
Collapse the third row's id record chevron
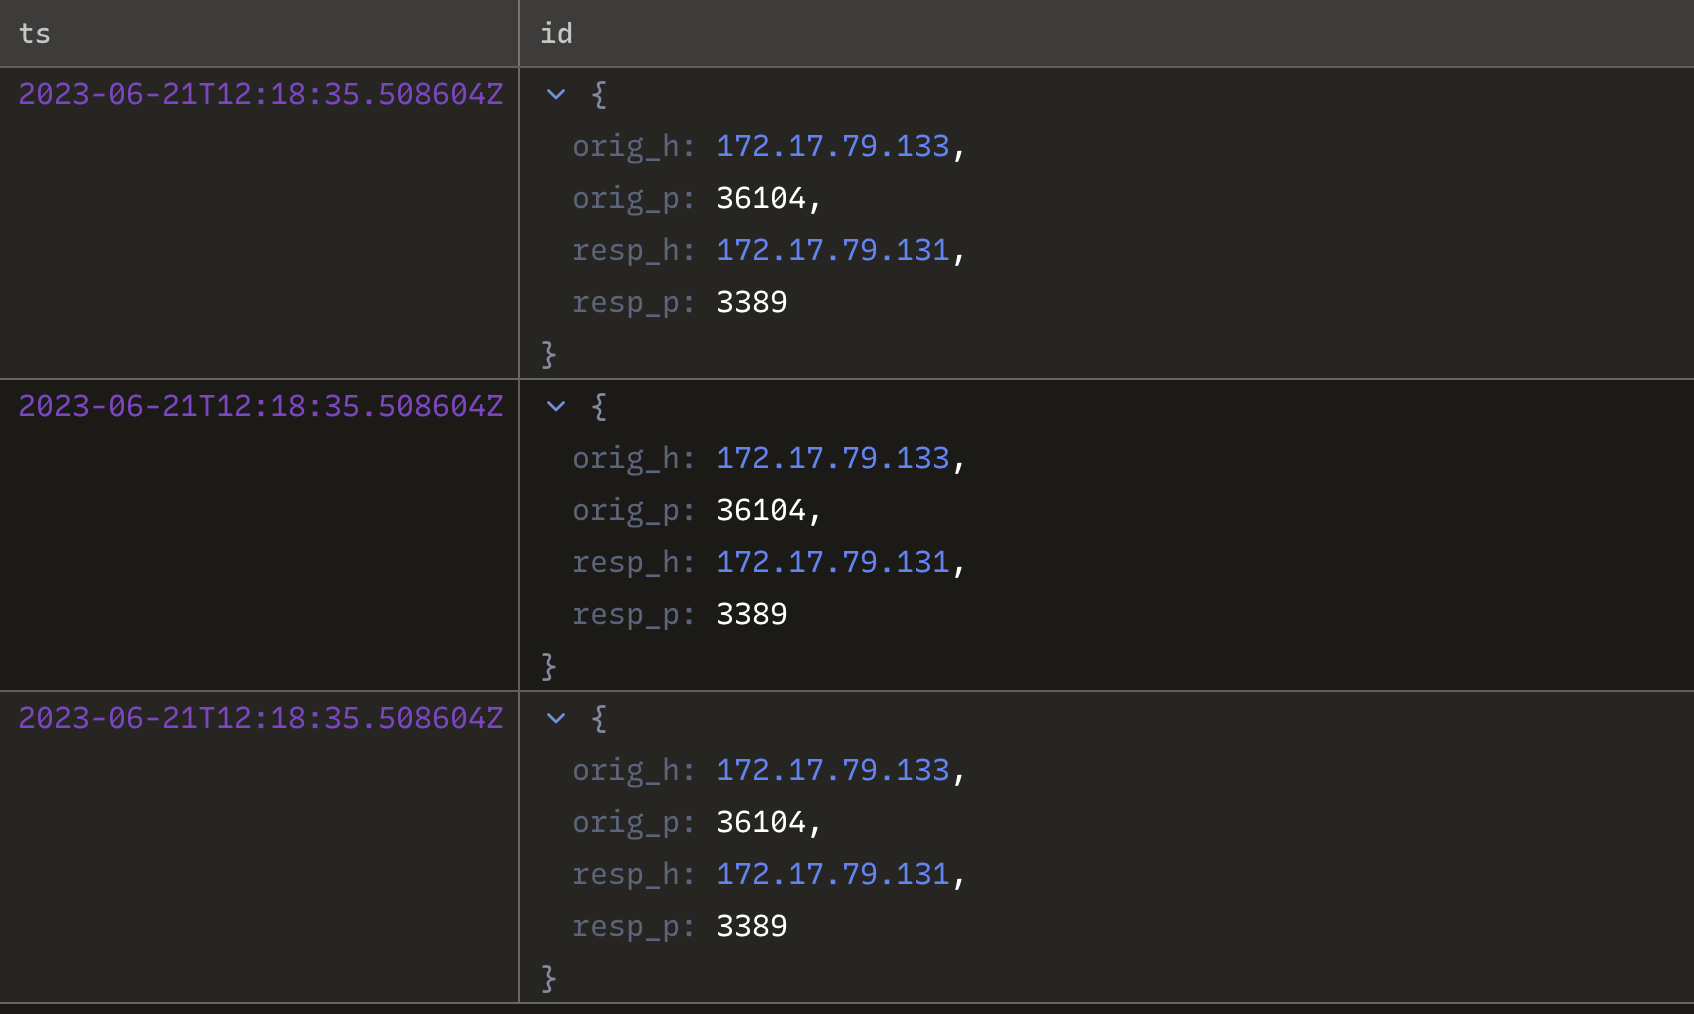pyautogui.click(x=556, y=719)
